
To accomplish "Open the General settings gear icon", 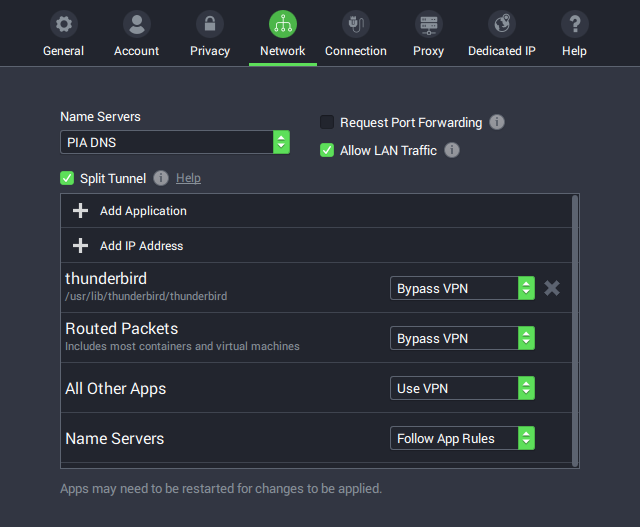I will click(x=63, y=24).
